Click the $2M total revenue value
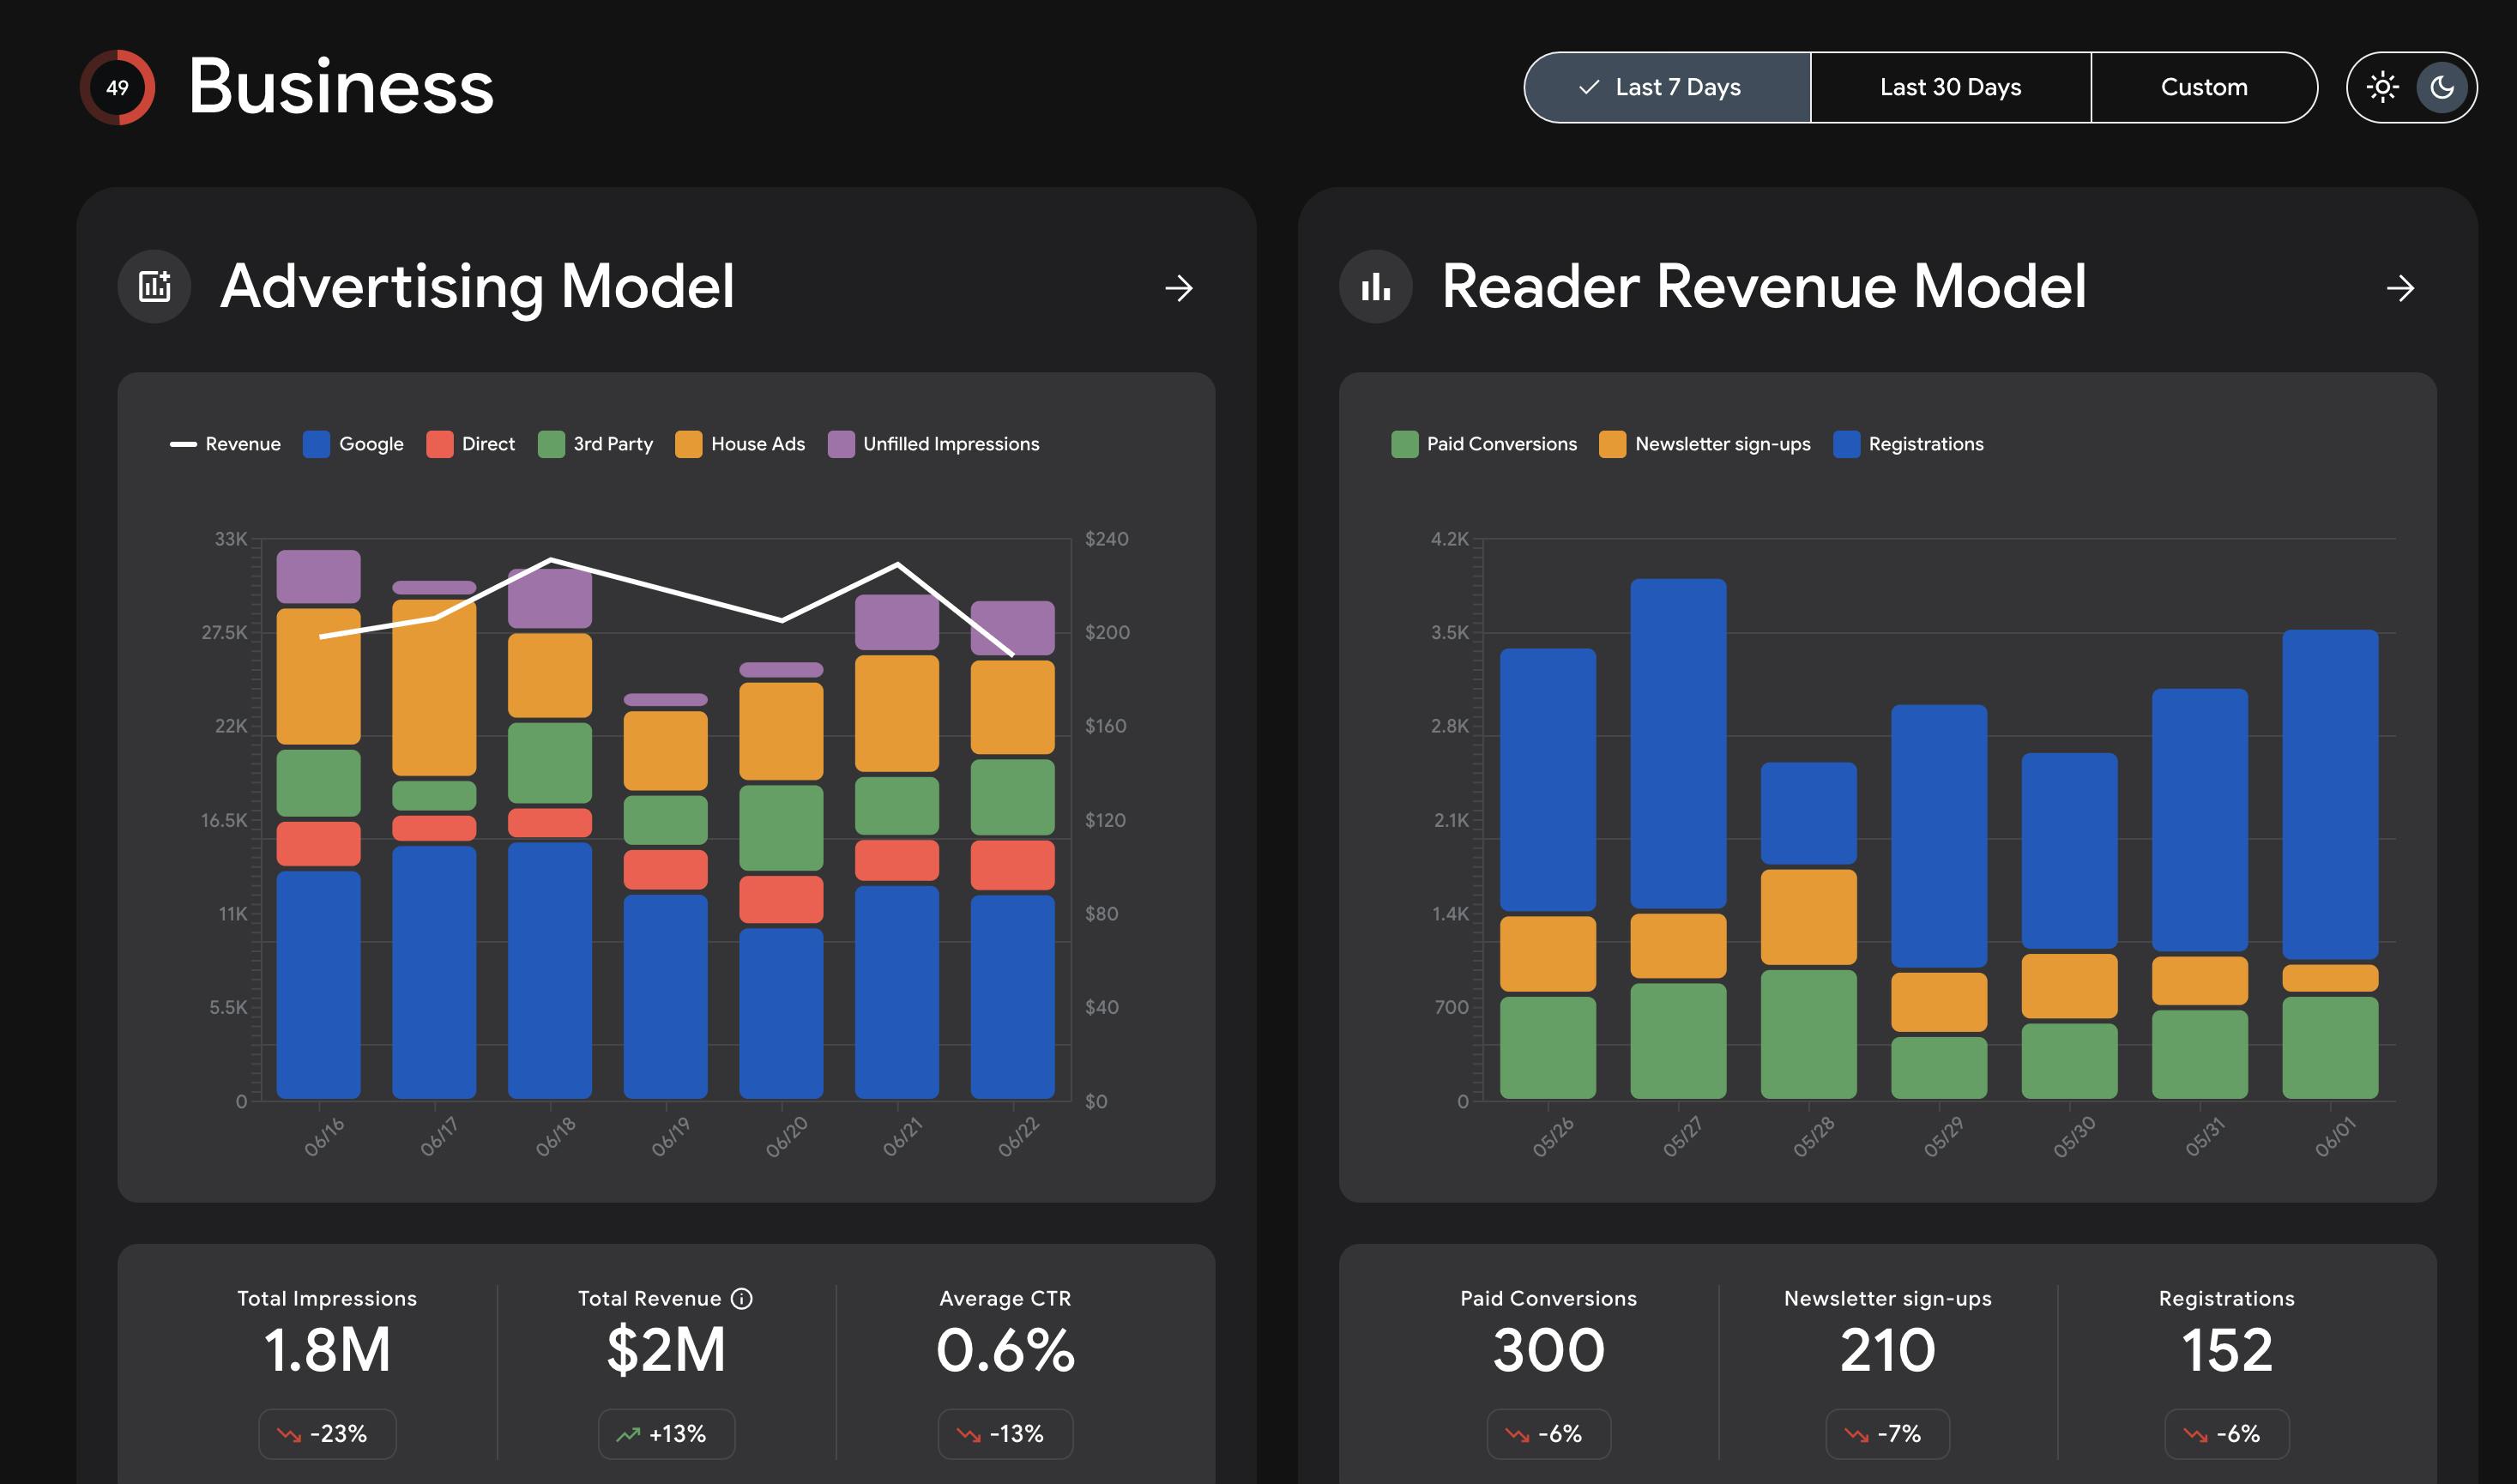The height and width of the screenshot is (1484, 2517). click(x=666, y=1350)
